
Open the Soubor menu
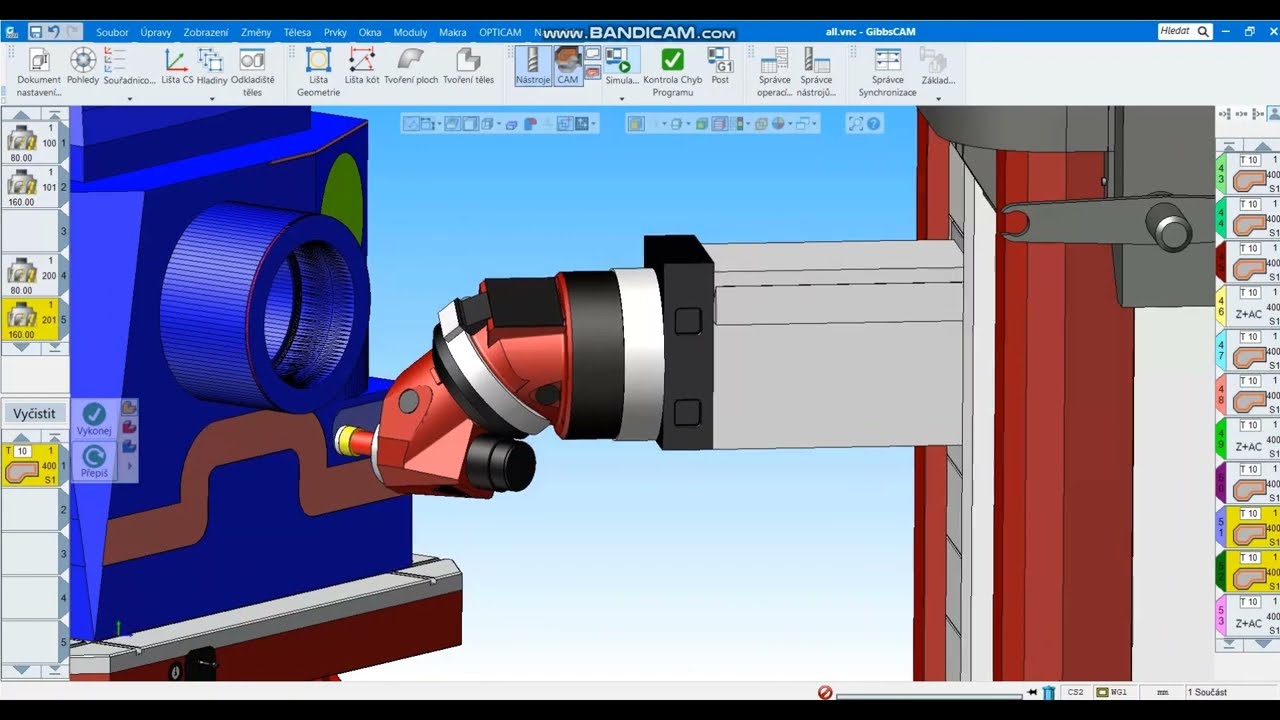click(x=112, y=32)
